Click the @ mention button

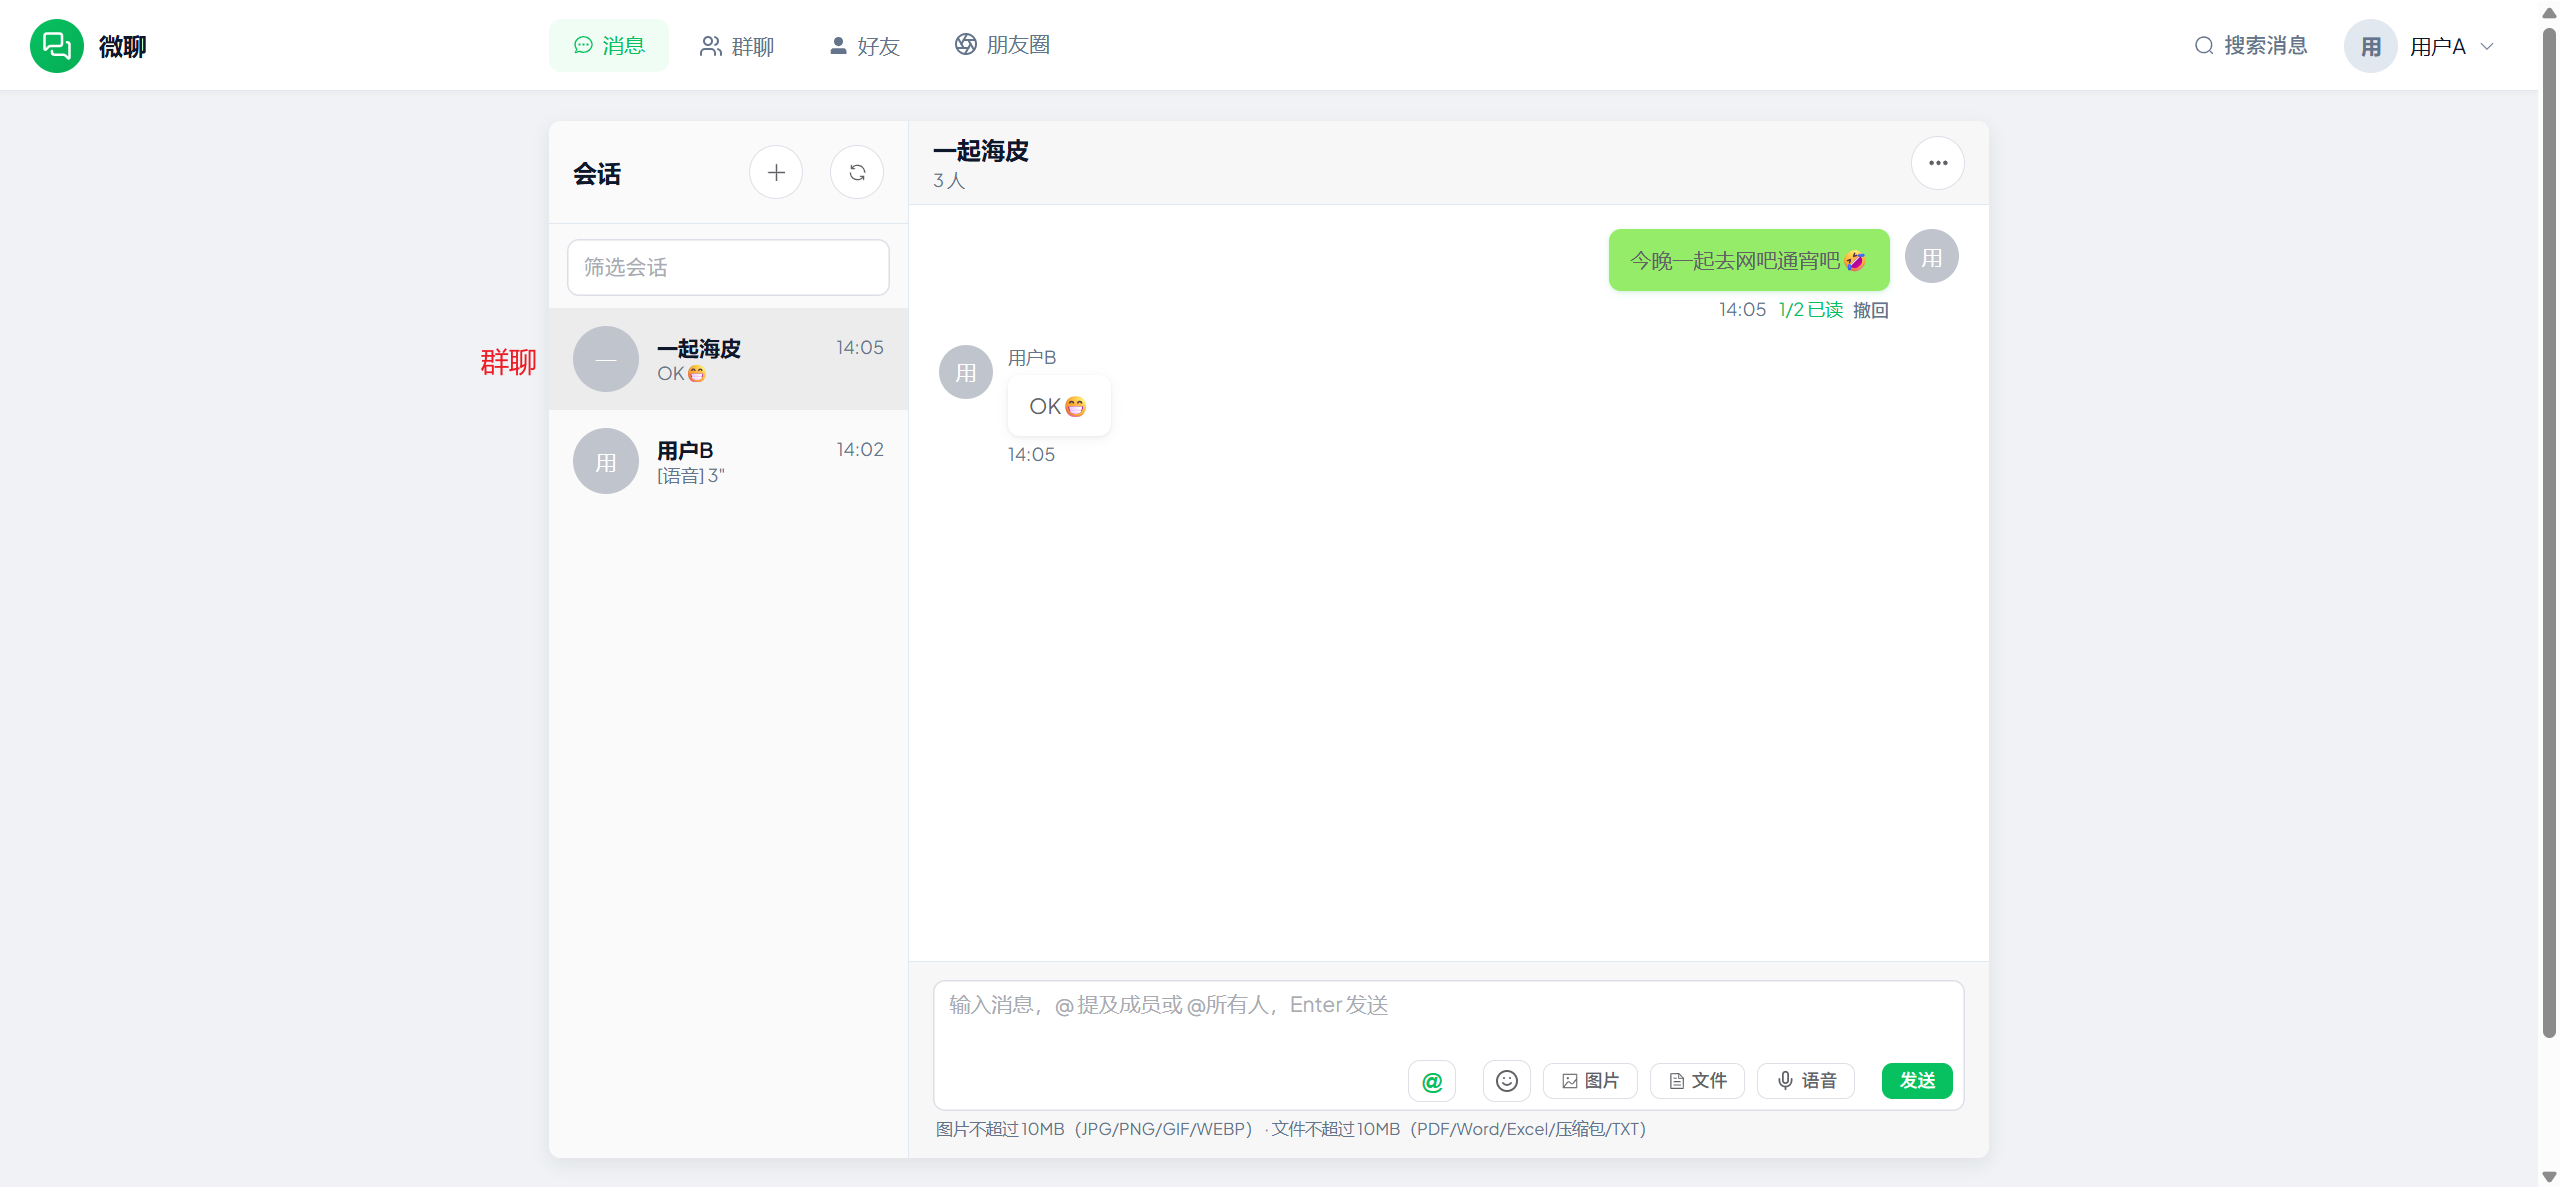point(1432,1081)
